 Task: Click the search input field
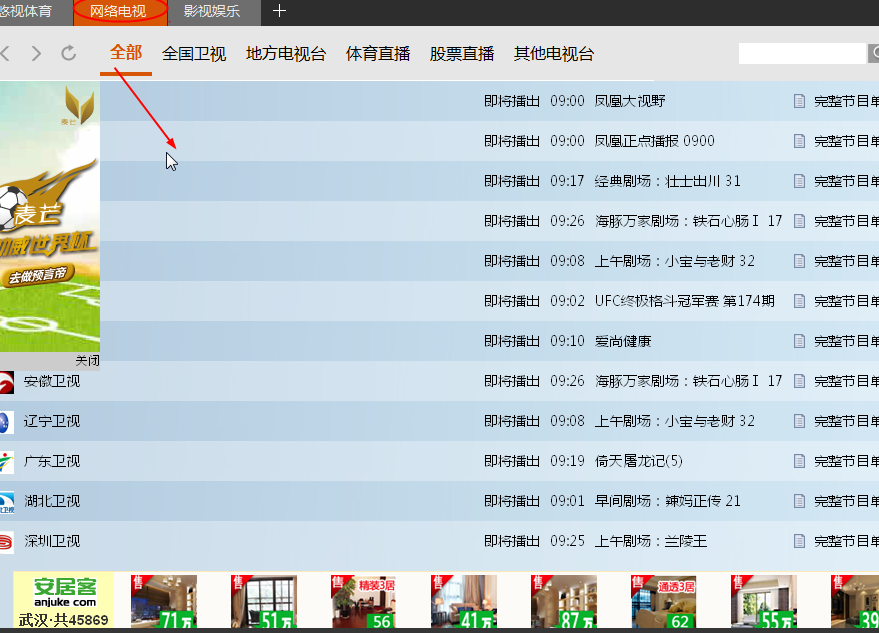point(801,54)
